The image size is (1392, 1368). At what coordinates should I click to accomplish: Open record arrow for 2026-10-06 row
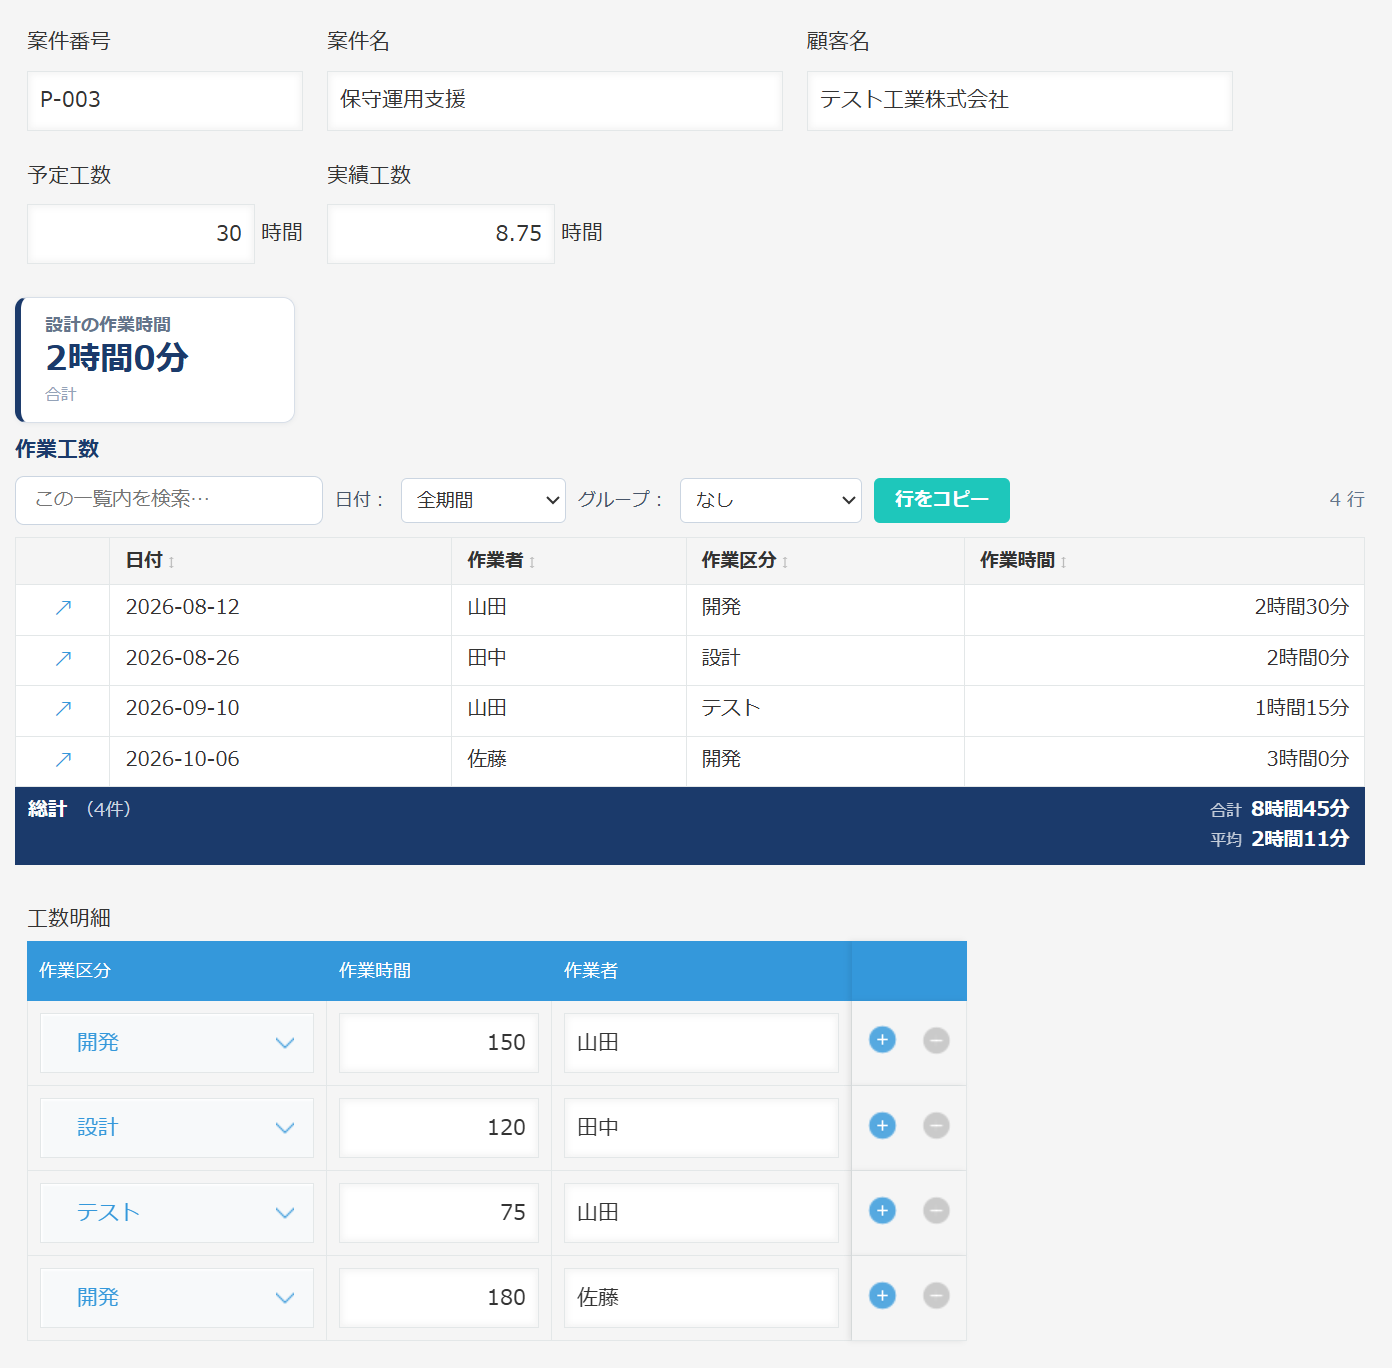[x=63, y=760]
